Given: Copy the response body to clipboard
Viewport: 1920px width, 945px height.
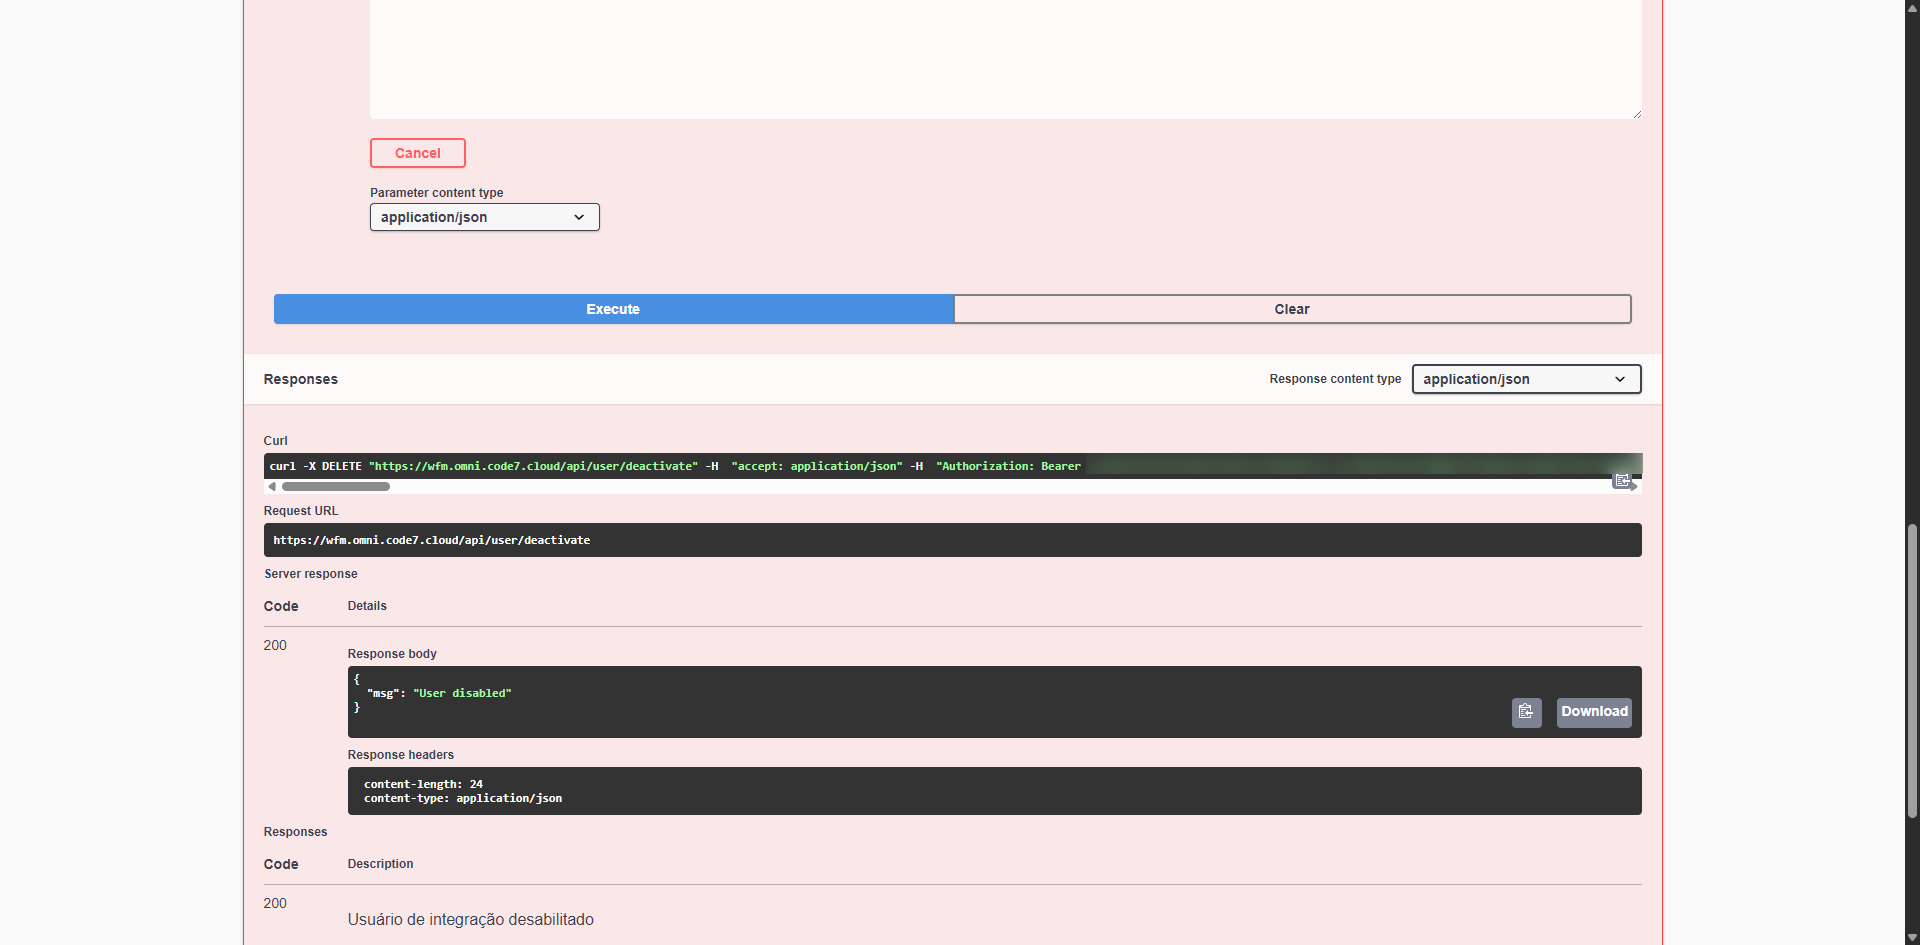Looking at the screenshot, I should [1526, 712].
